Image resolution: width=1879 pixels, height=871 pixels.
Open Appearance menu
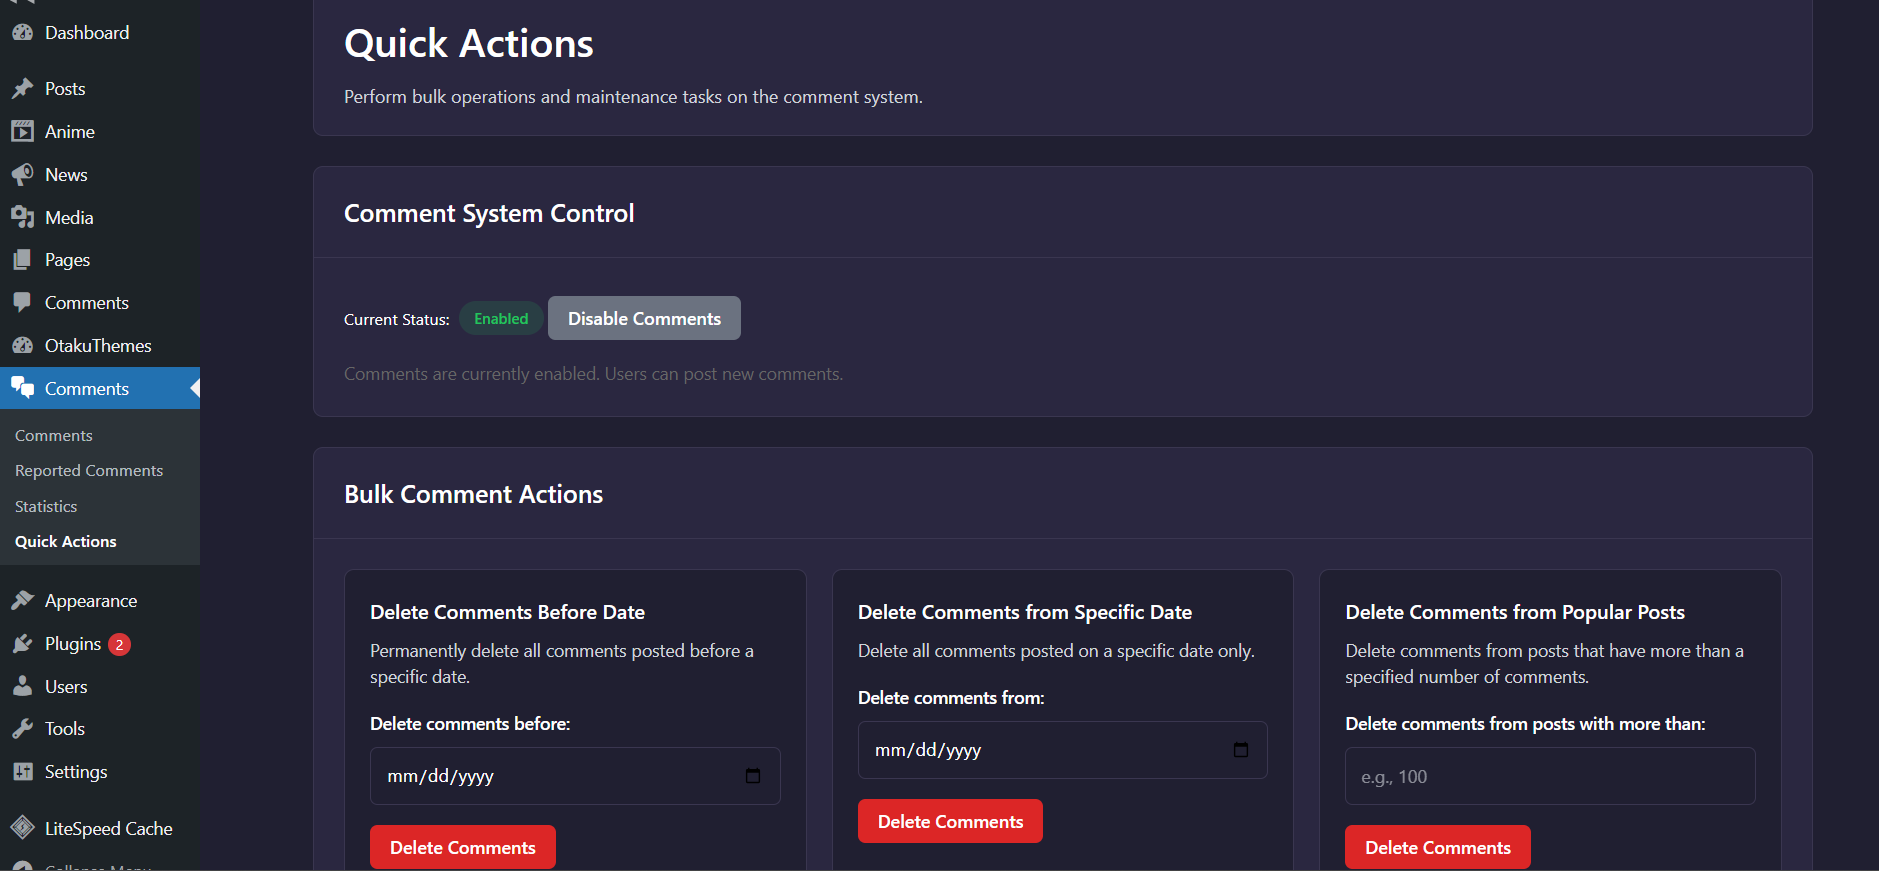[100, 601]
